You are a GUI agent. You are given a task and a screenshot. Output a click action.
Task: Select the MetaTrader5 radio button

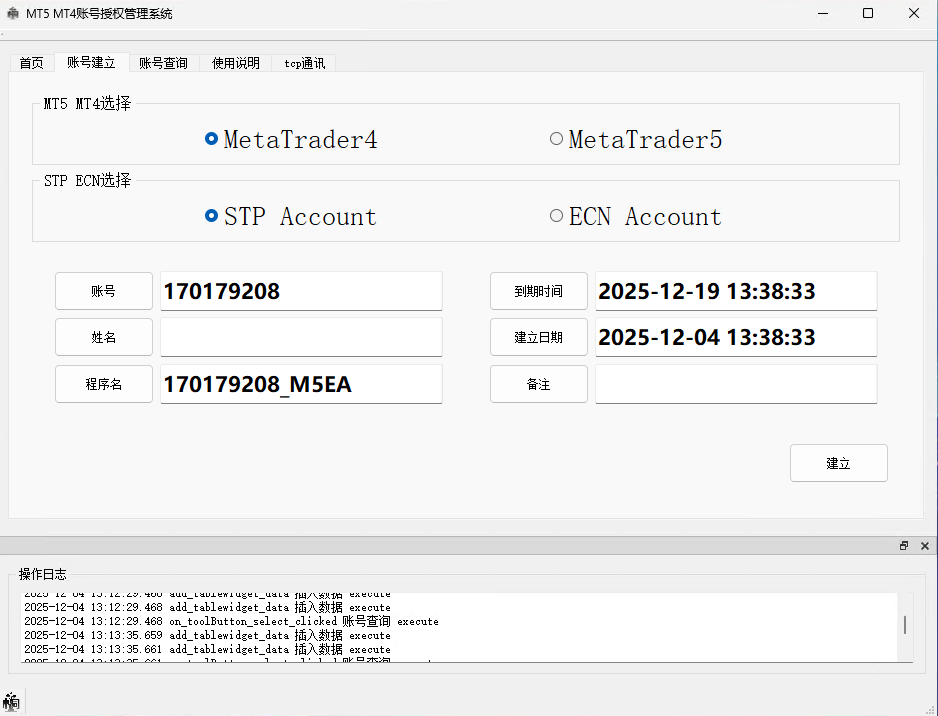(636, 139)
